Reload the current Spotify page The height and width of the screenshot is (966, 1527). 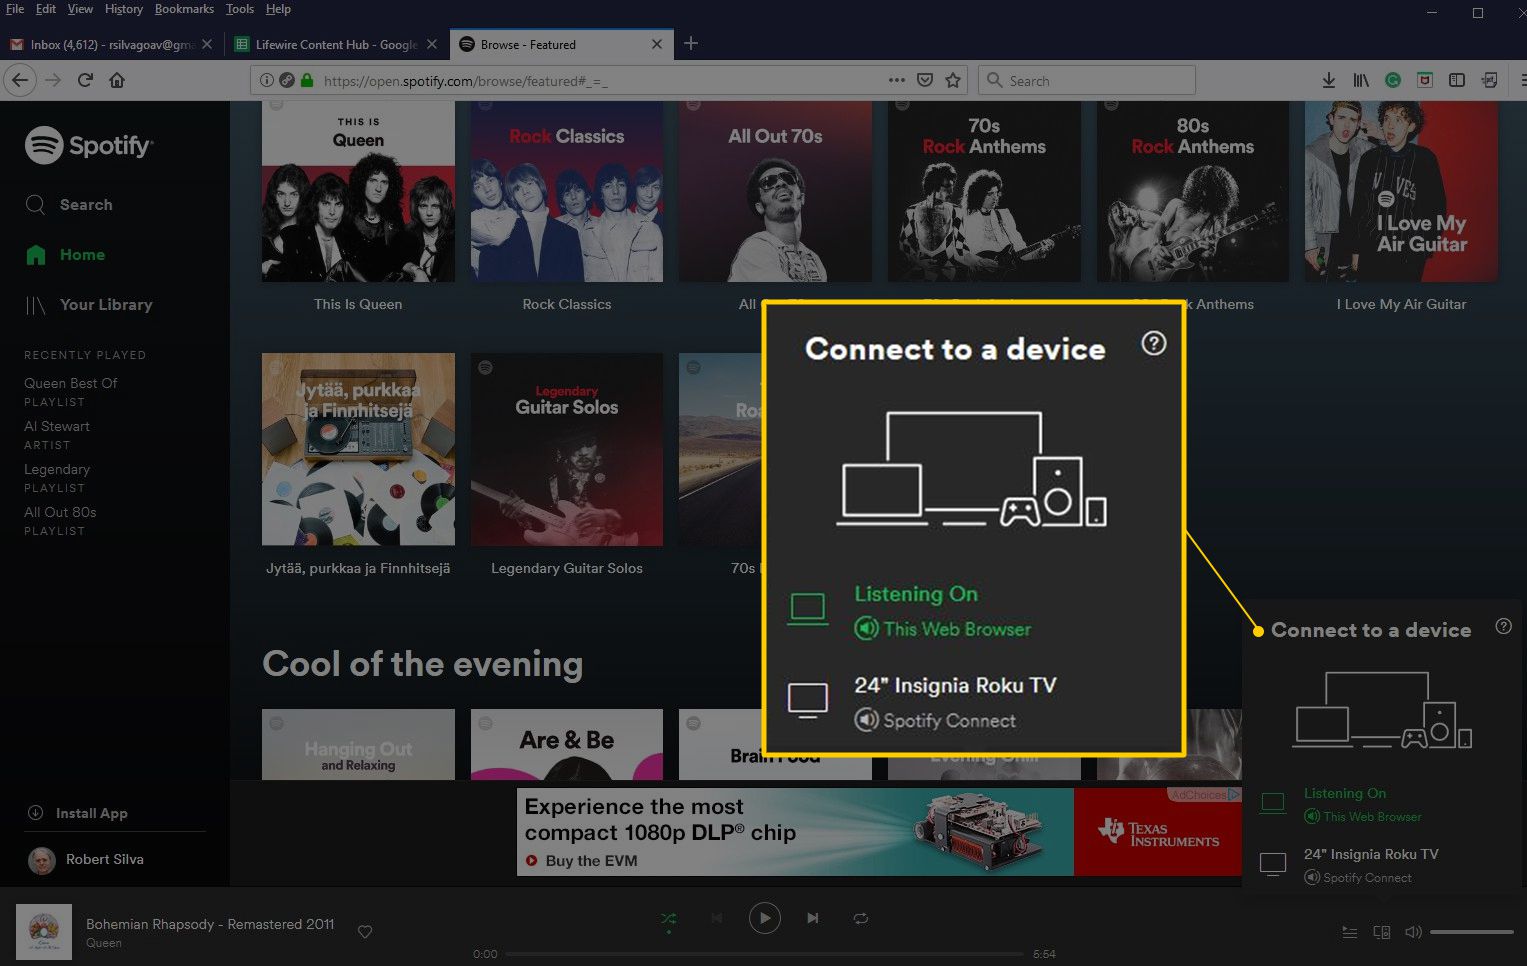85,80
